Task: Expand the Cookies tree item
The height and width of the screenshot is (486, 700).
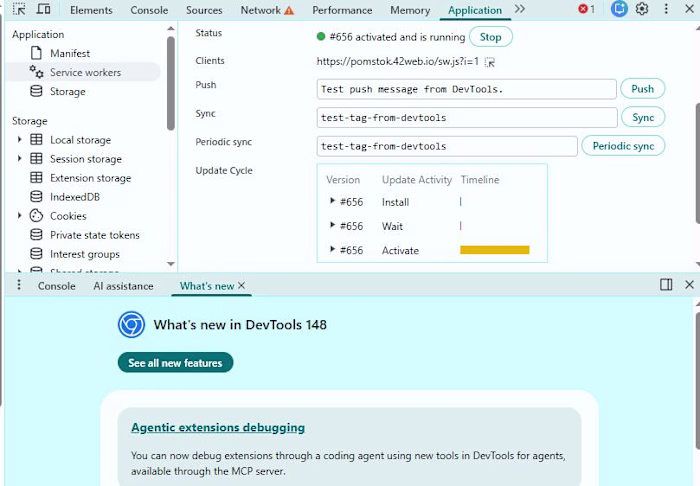Action: tap(19, 216)
